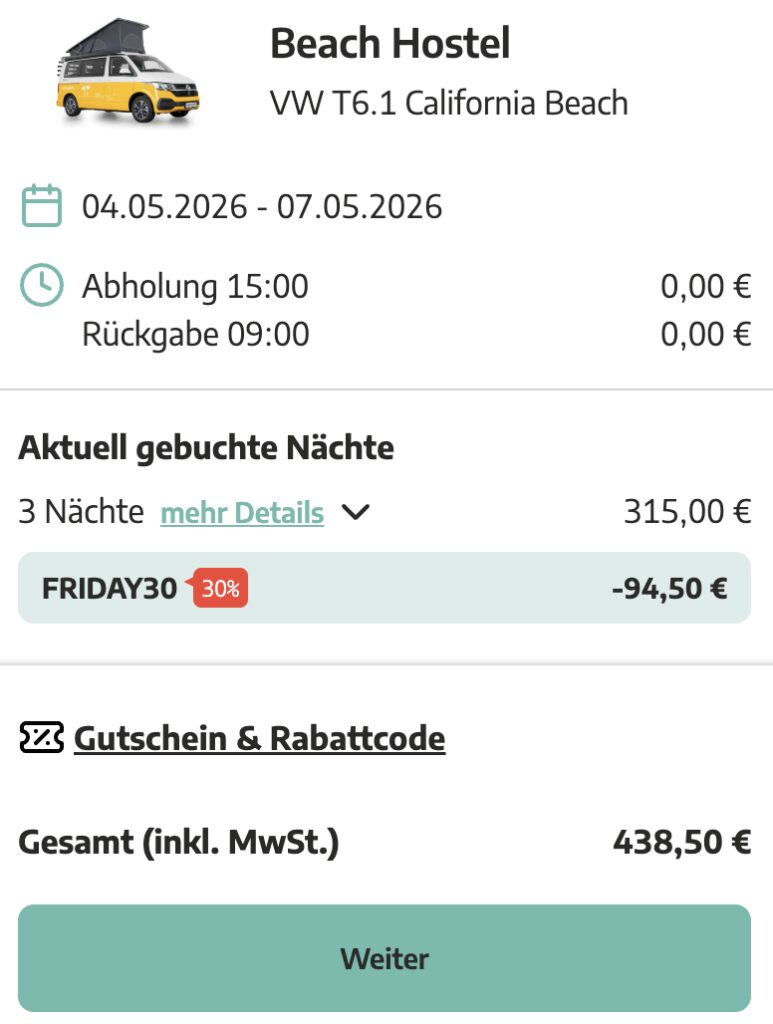The height and width of the screenshot is (1024, 773).
Task: Click the 04.05.2026 - 07.05.2026 date range
Action: (263, 205)
